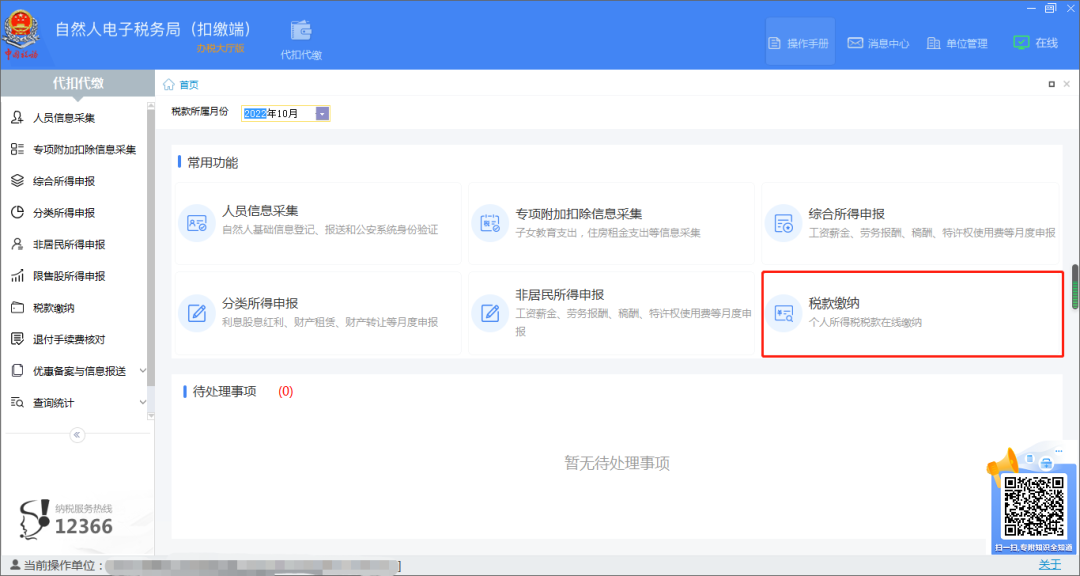Click the 在线 status monitor icon
Screen dimensions: 1080x576
pos(1021,43)
